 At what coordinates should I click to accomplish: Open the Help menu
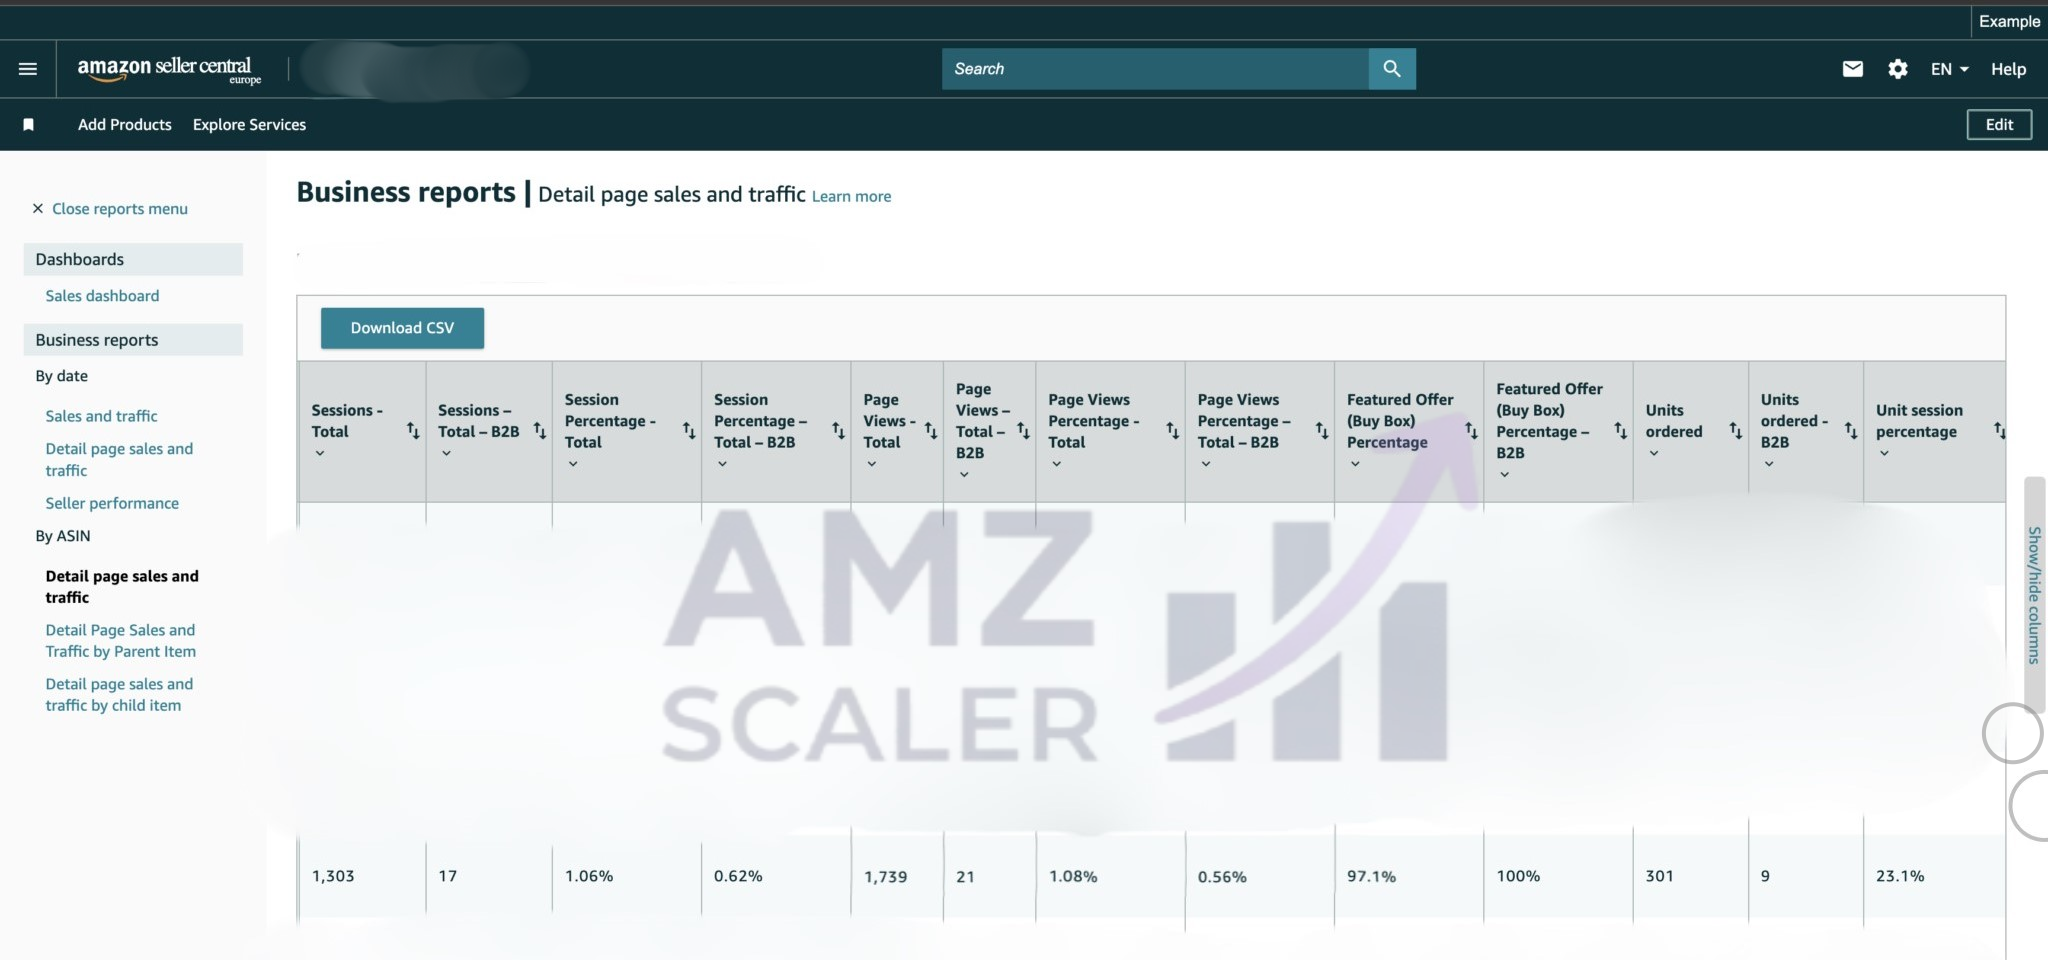pyautogui.click(x=2008, y=69)
